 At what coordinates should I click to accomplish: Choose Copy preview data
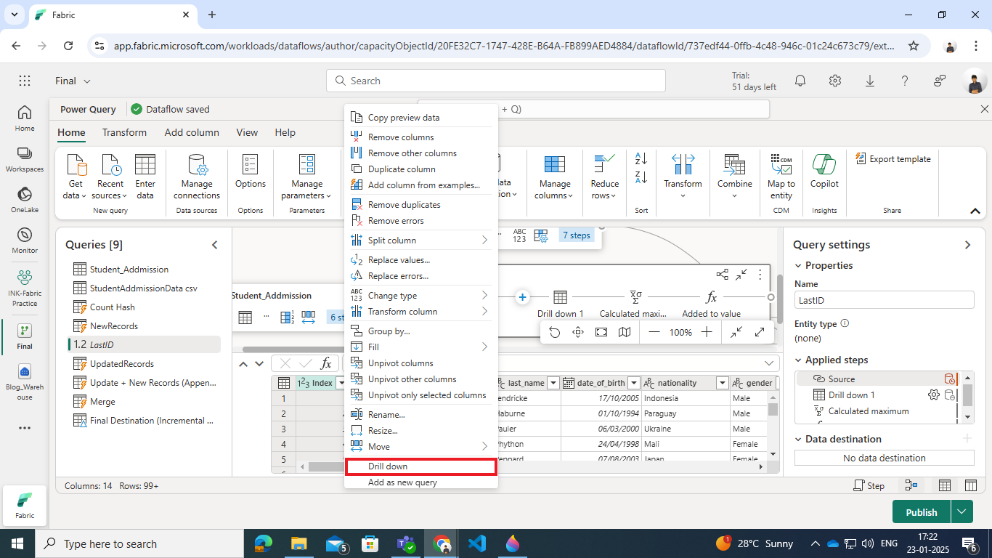(421, 117)
